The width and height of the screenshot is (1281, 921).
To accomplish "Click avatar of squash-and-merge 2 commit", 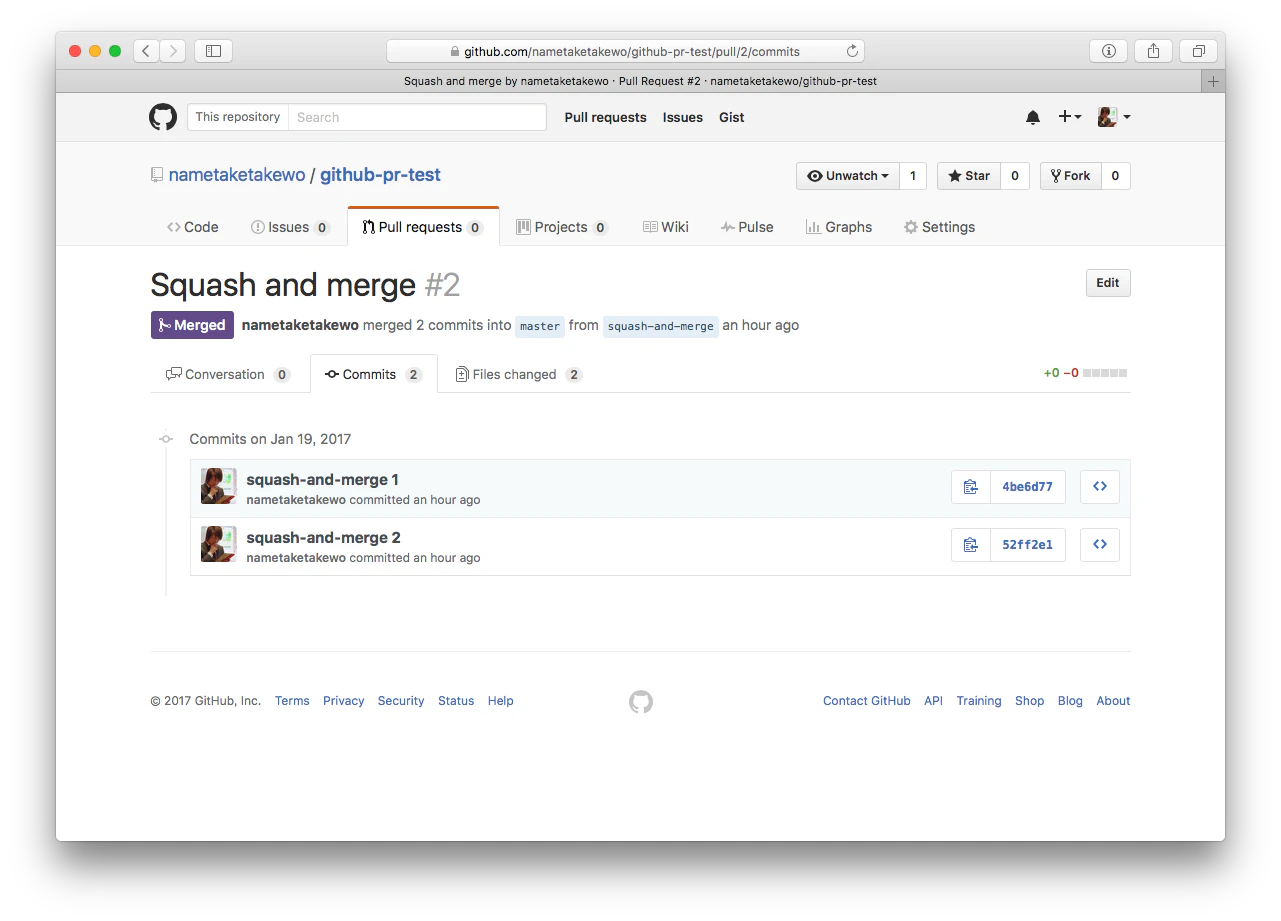I will [x=218, y=544].
